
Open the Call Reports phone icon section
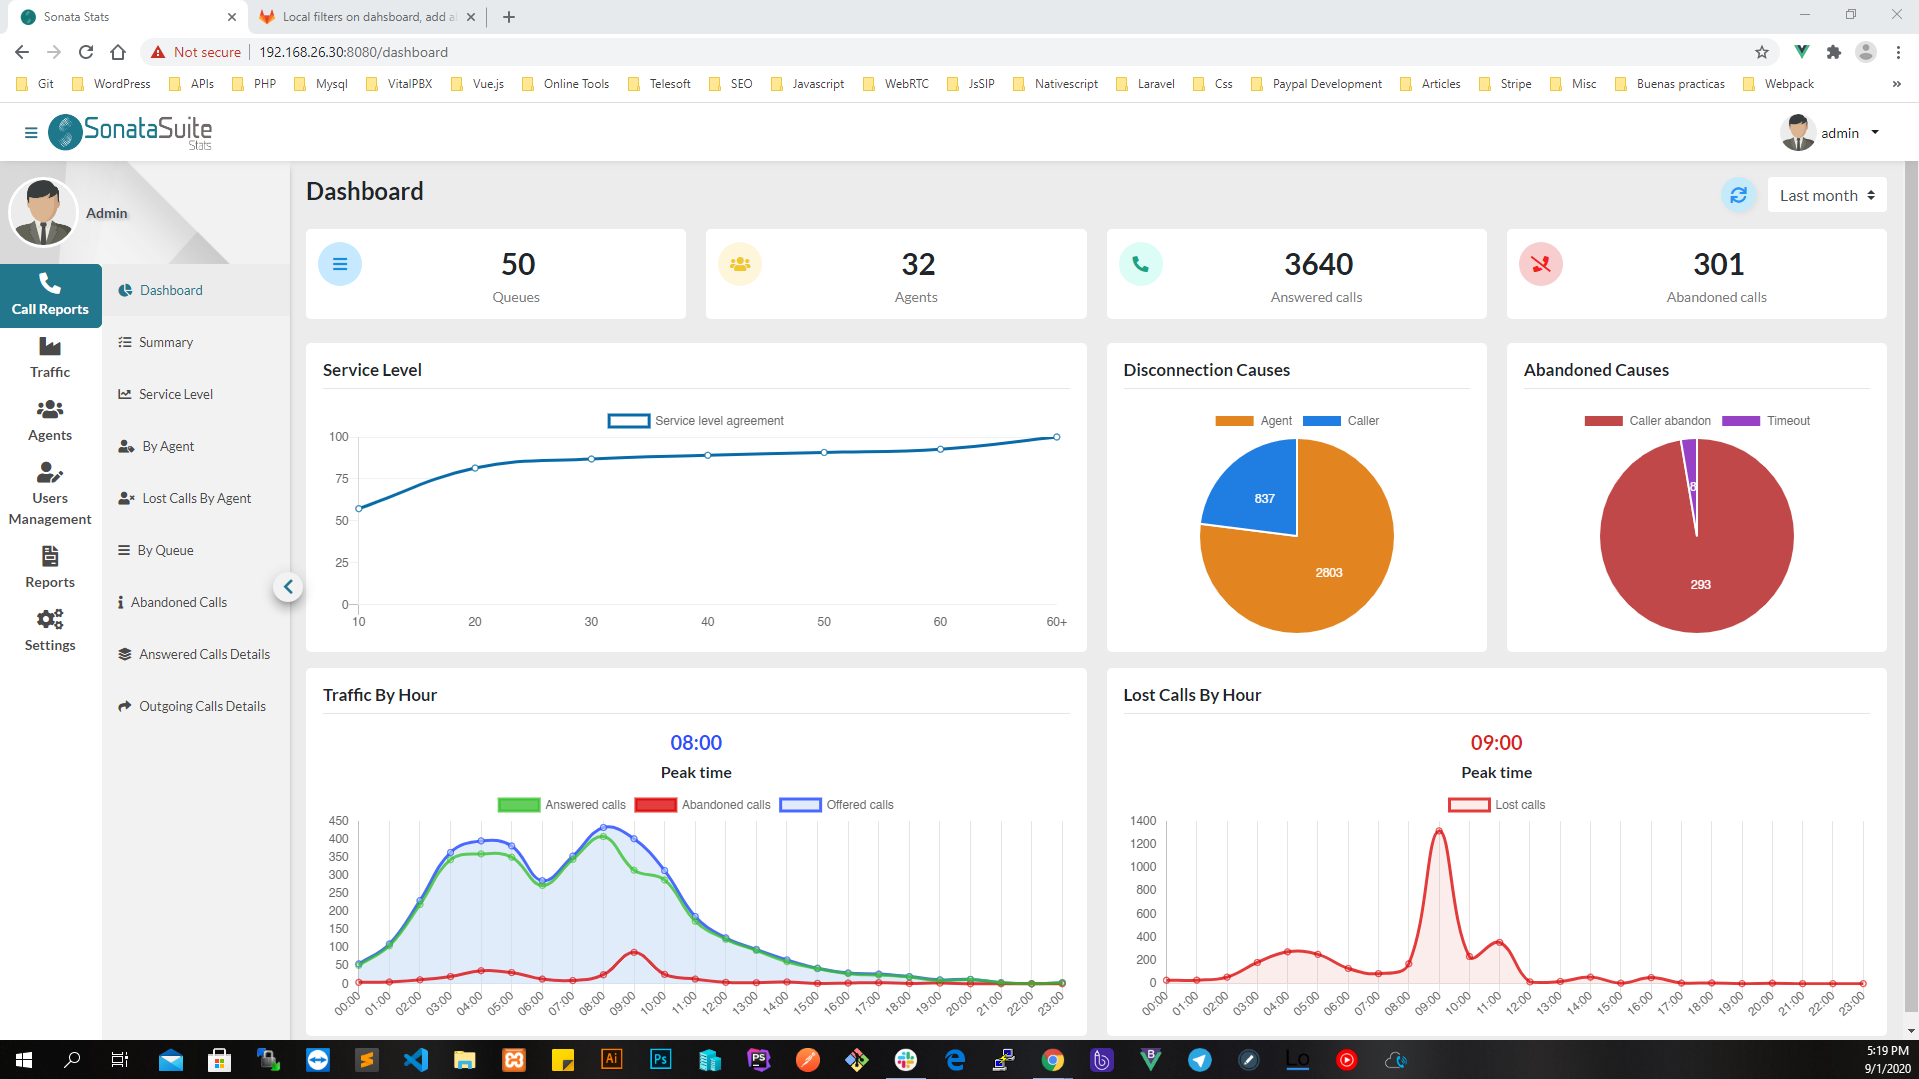[50, 295]
